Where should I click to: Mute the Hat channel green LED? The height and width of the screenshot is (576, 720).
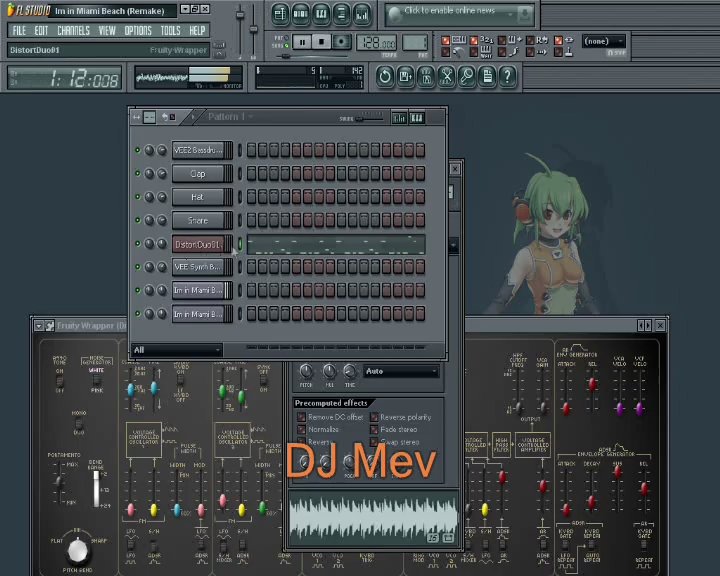tap(137, 197)
